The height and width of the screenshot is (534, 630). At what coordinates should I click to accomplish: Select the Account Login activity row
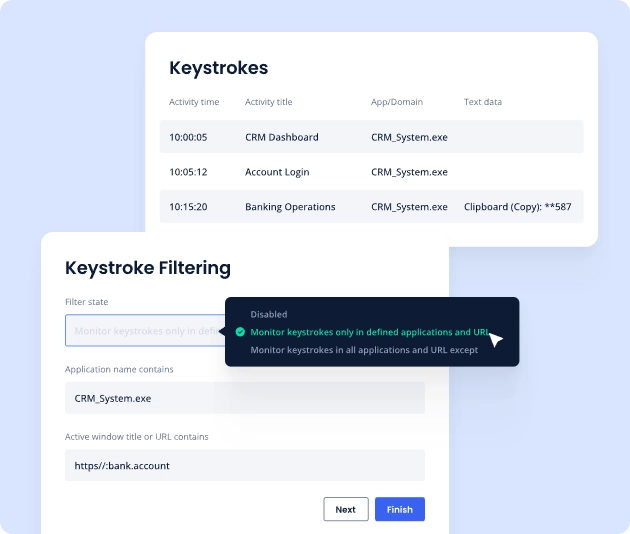click(371, 172)
